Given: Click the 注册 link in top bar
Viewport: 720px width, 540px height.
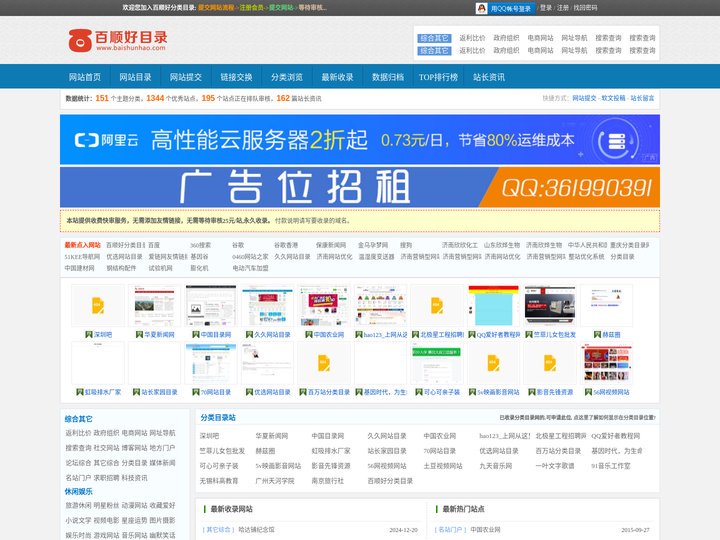Looking at the screenshot, I should 563,8.
